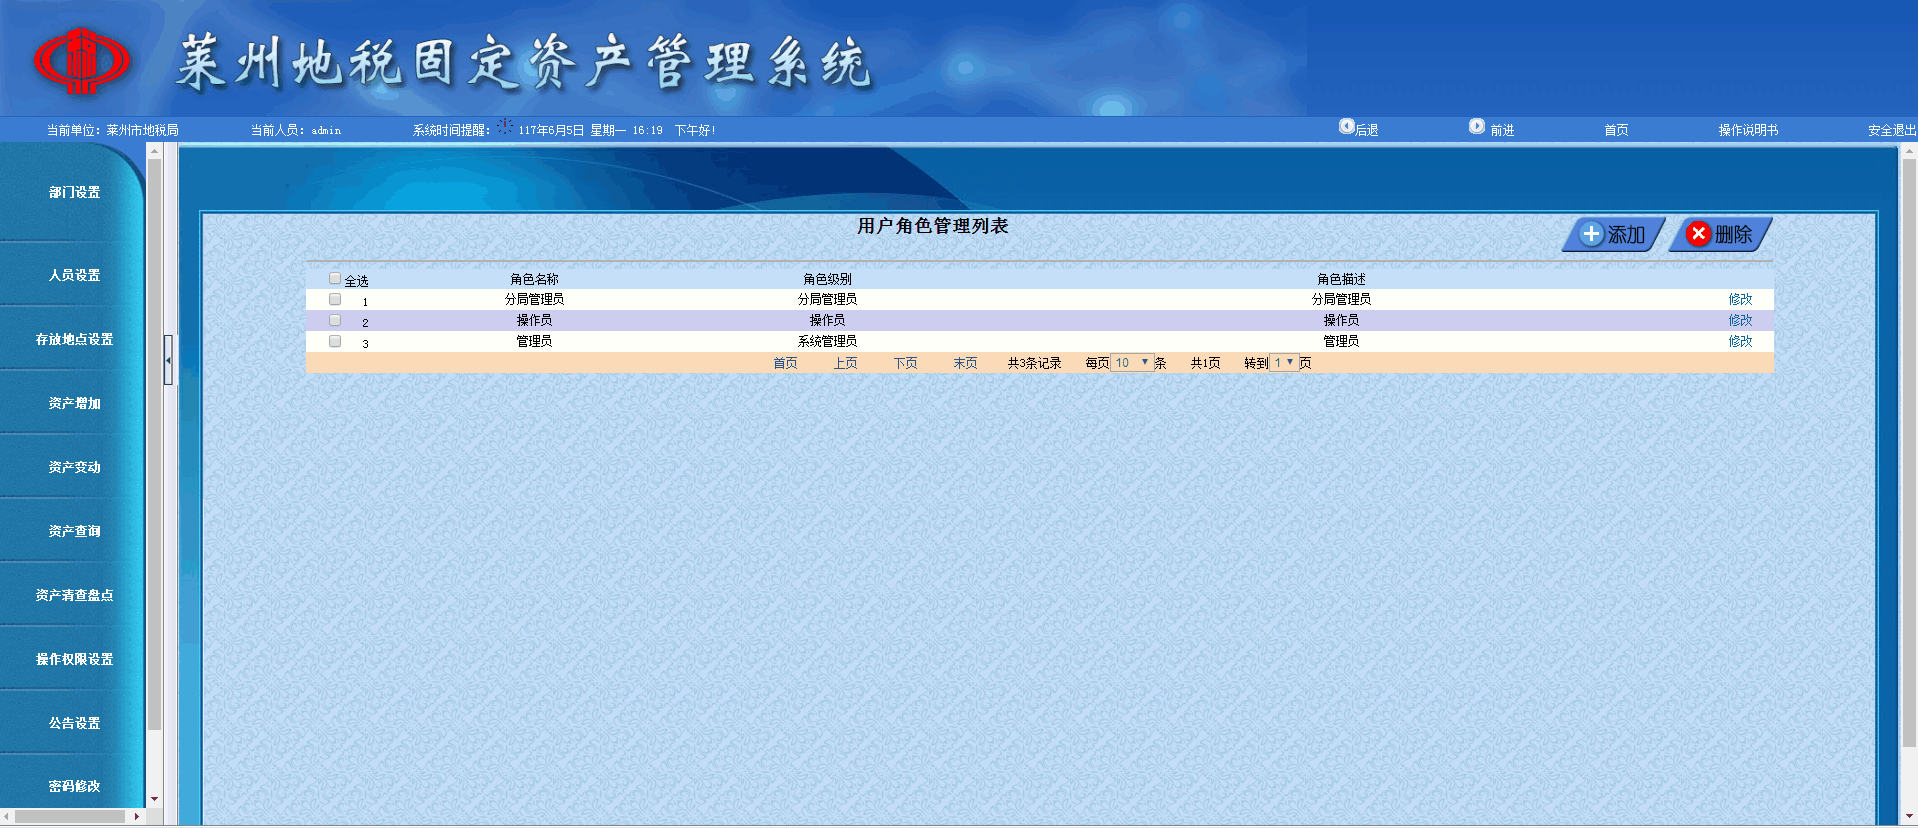The height and width of the screenshot is (828, 1918).
Task: Open the 每页 records-per-page dropdown
Action: pyautogui.click(x=1132, y=363)
